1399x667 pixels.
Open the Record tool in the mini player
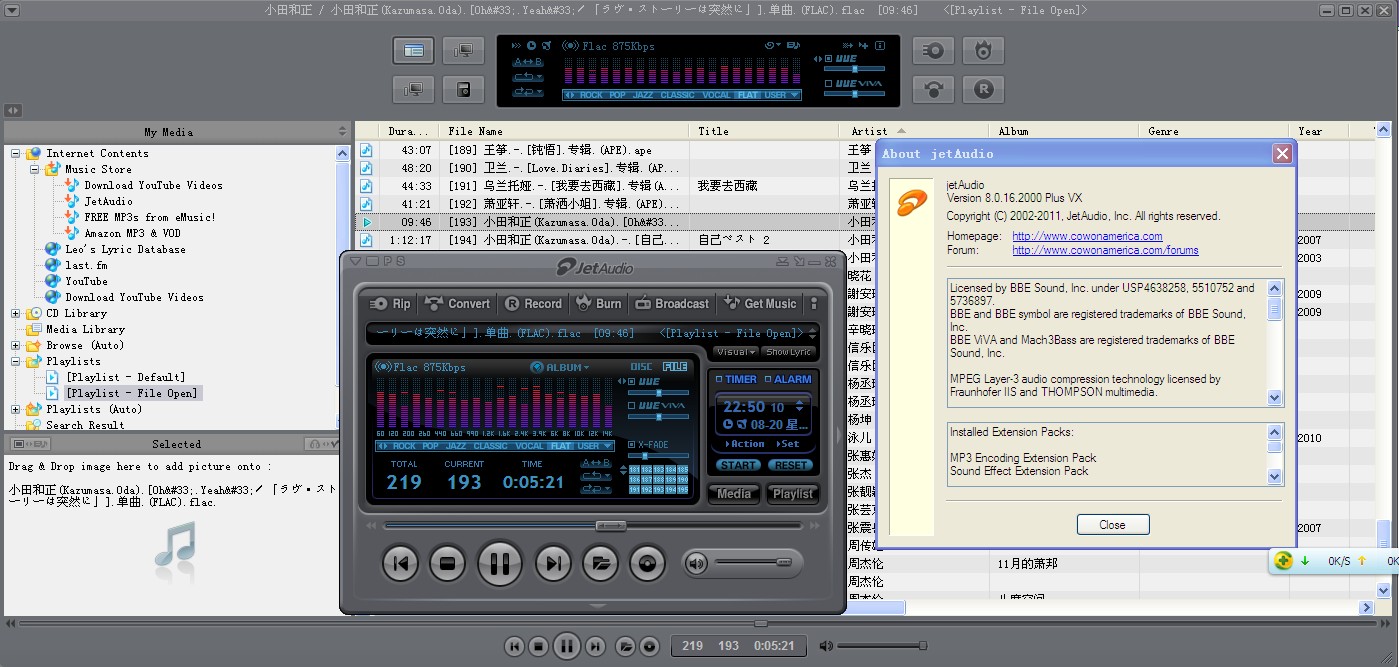533,303
